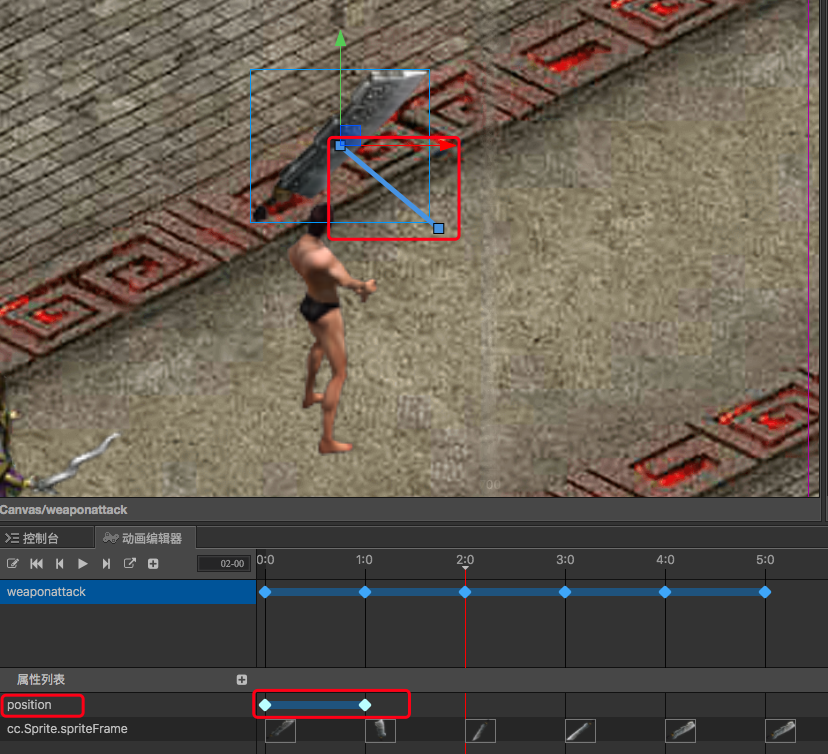The image size is (828, 754).
Task: Click the blue XY move gizmo square
Action: click(351, 135)
